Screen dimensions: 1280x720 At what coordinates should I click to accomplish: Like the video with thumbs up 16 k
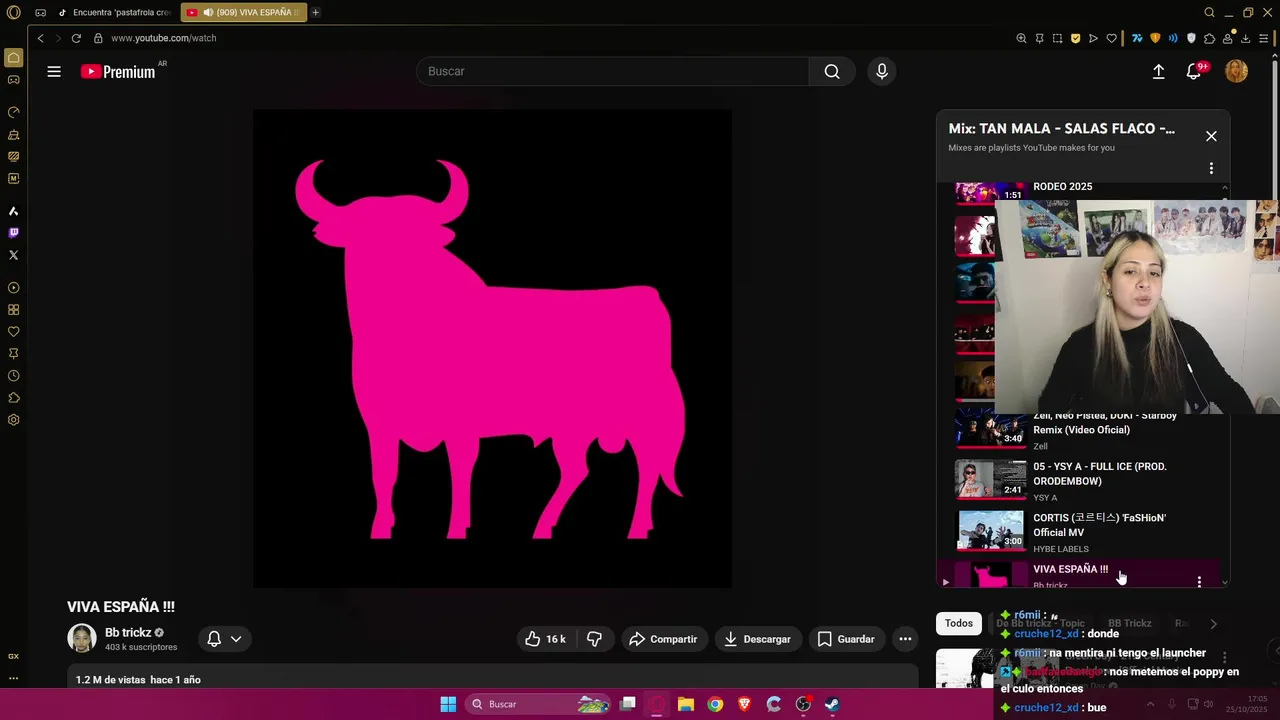[546, 639]
